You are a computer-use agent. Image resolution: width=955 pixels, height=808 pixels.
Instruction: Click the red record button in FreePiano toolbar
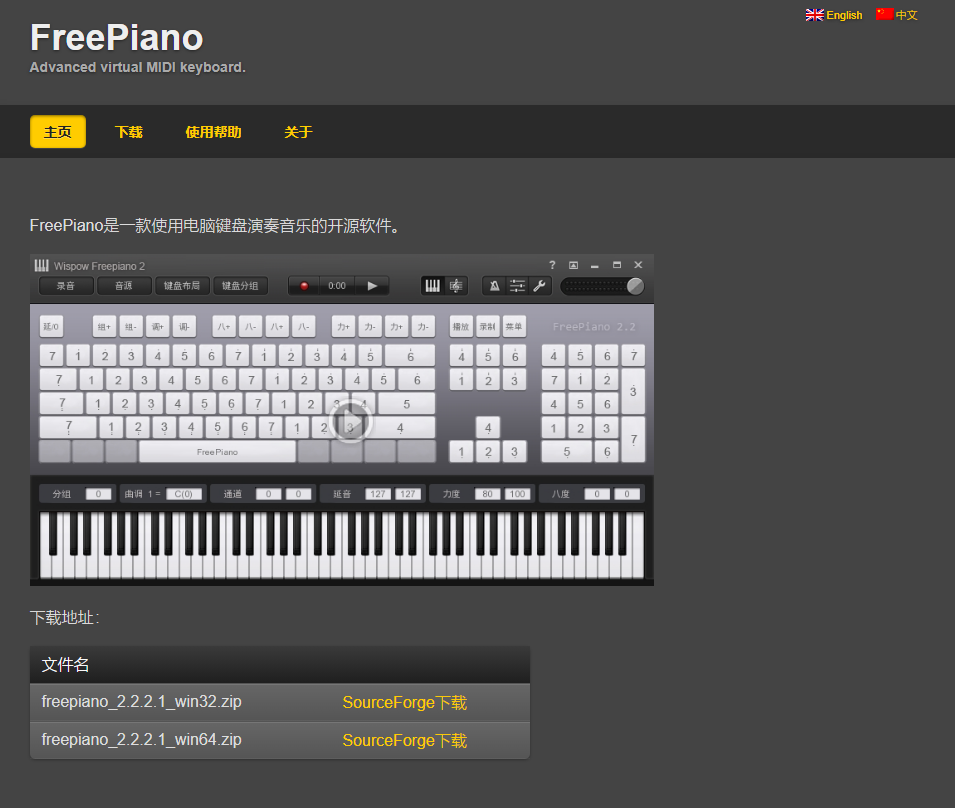point(304,286)
